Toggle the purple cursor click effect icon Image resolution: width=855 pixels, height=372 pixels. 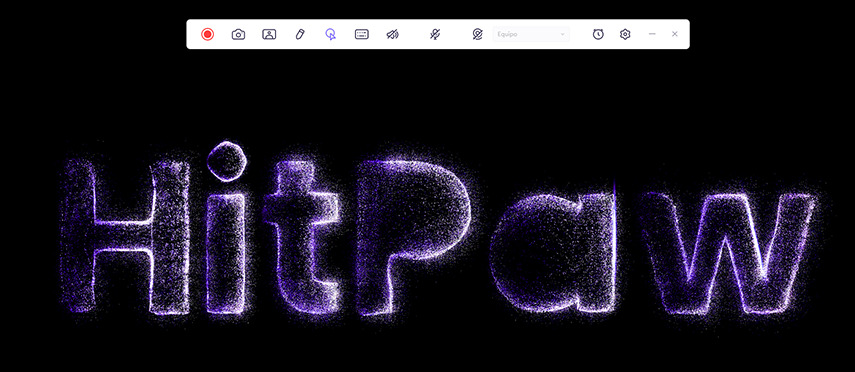click(330, 34)
